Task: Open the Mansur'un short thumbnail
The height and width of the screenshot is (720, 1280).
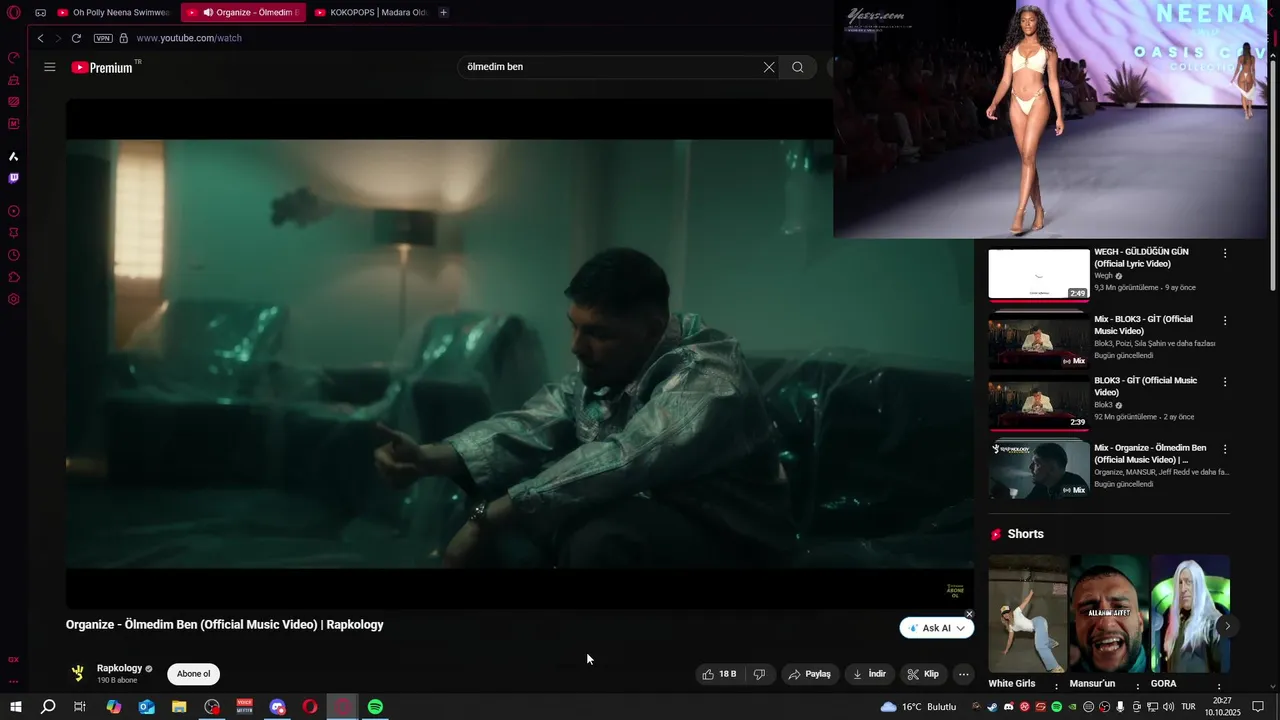Action: coord(1109,614)
